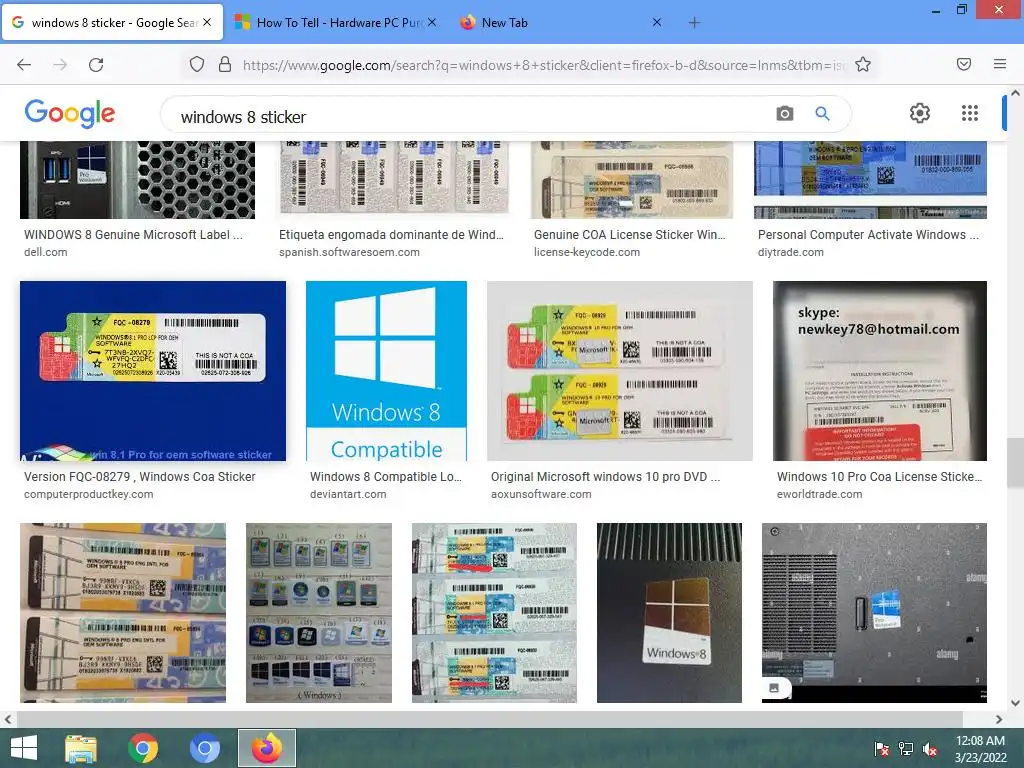Viewport: 1024px width, 768px height.
Task: Close the New Tab tab
Action: click(657, 22)
